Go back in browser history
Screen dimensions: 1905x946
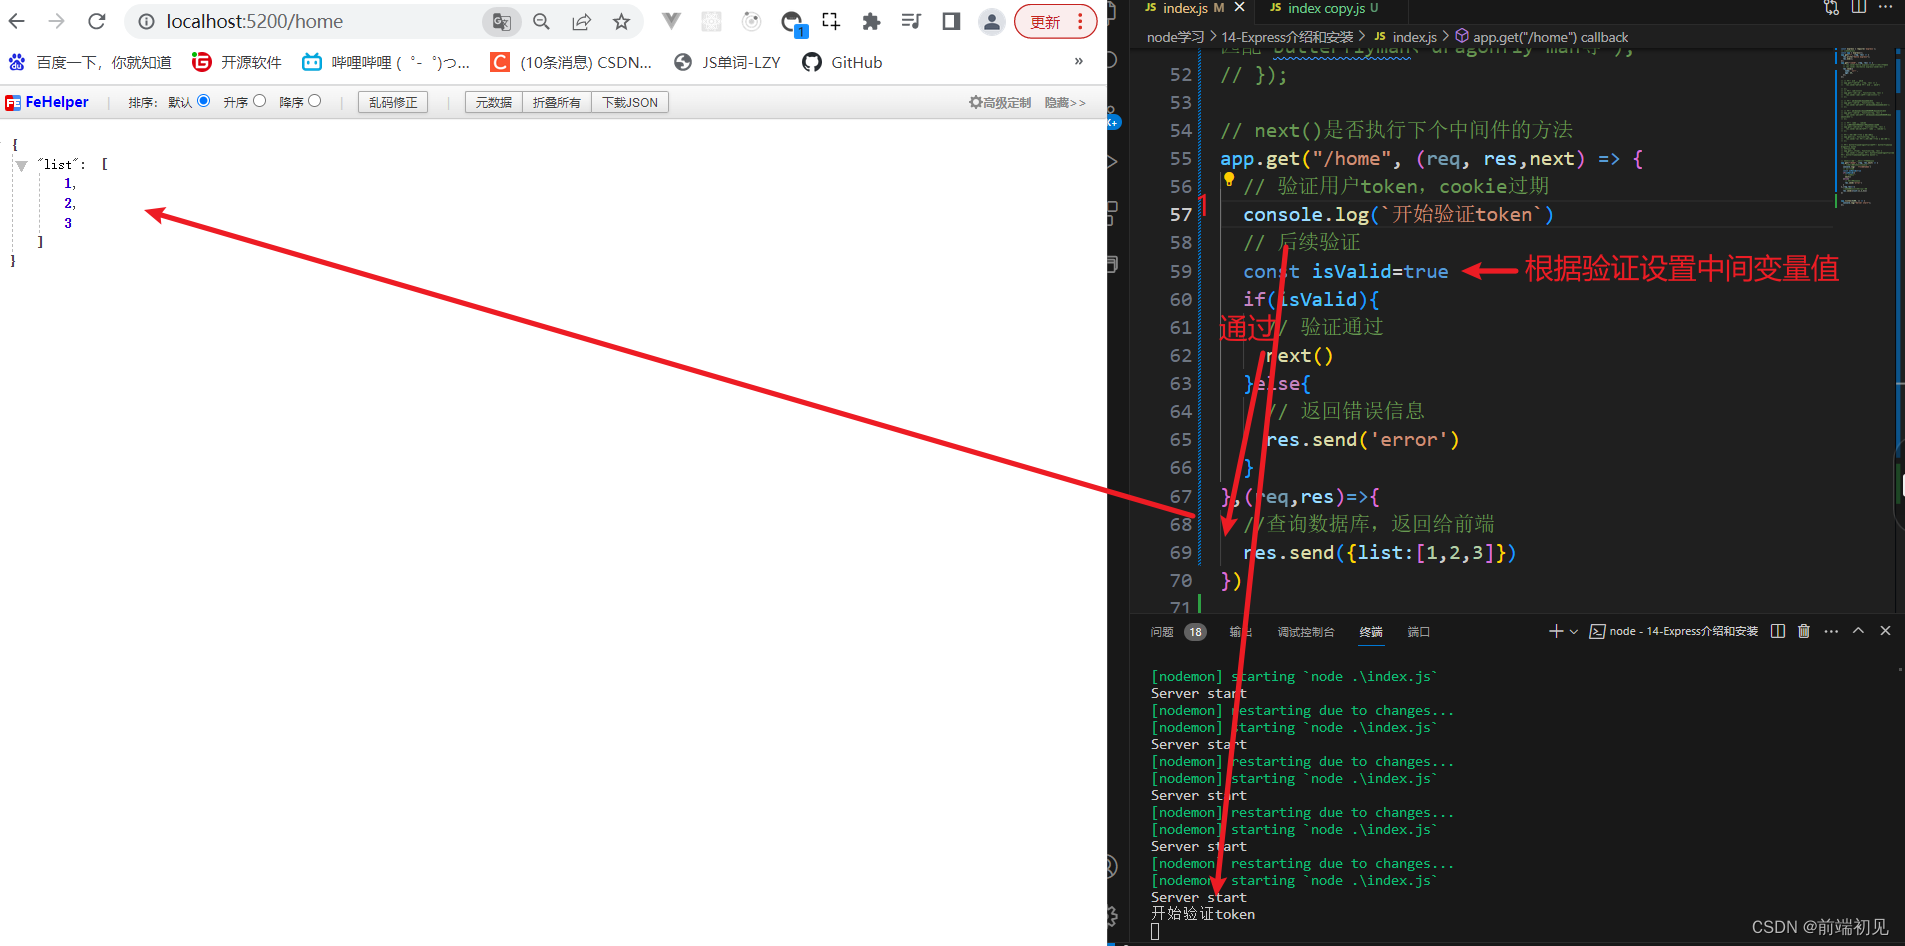point(17,21)
